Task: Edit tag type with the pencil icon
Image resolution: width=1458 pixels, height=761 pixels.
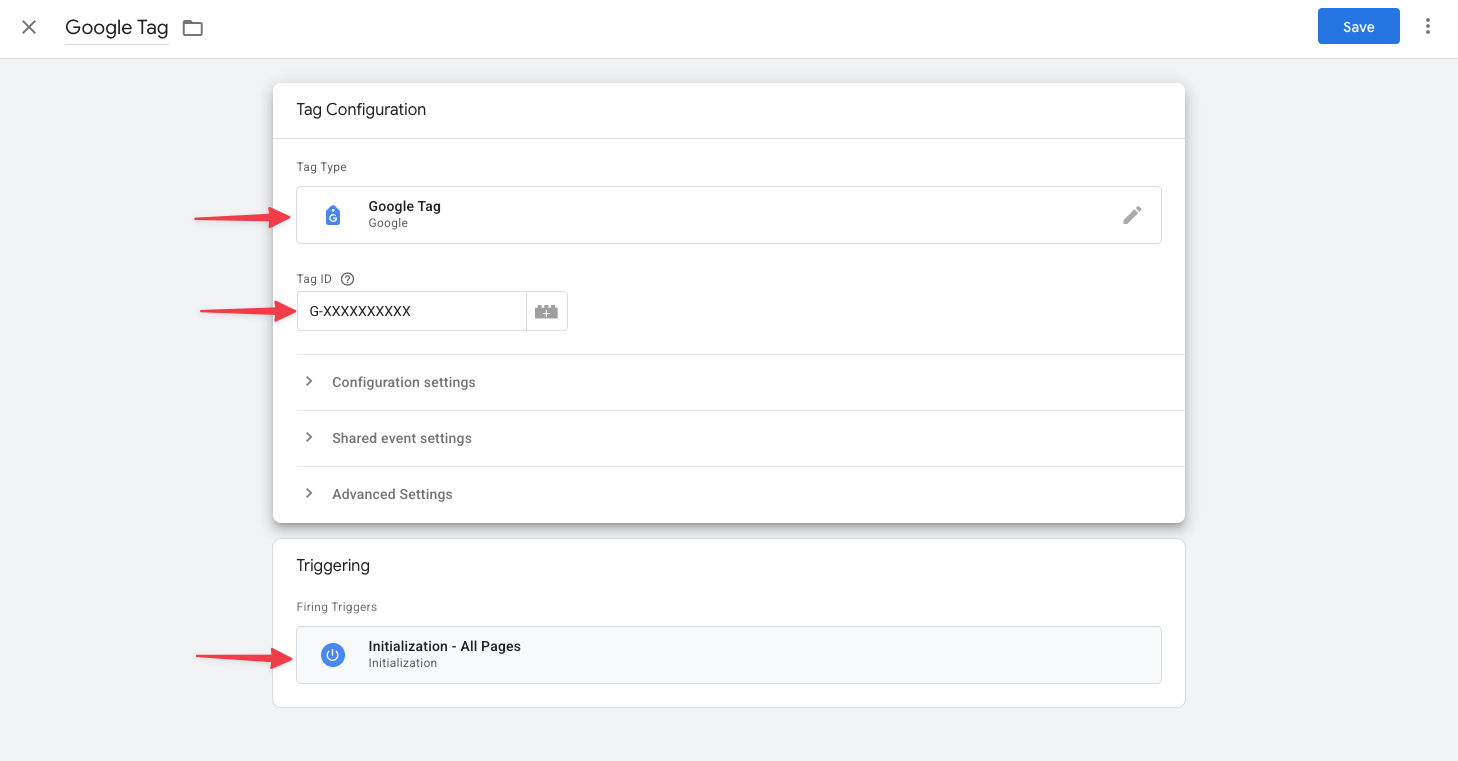Action: 1132,215
